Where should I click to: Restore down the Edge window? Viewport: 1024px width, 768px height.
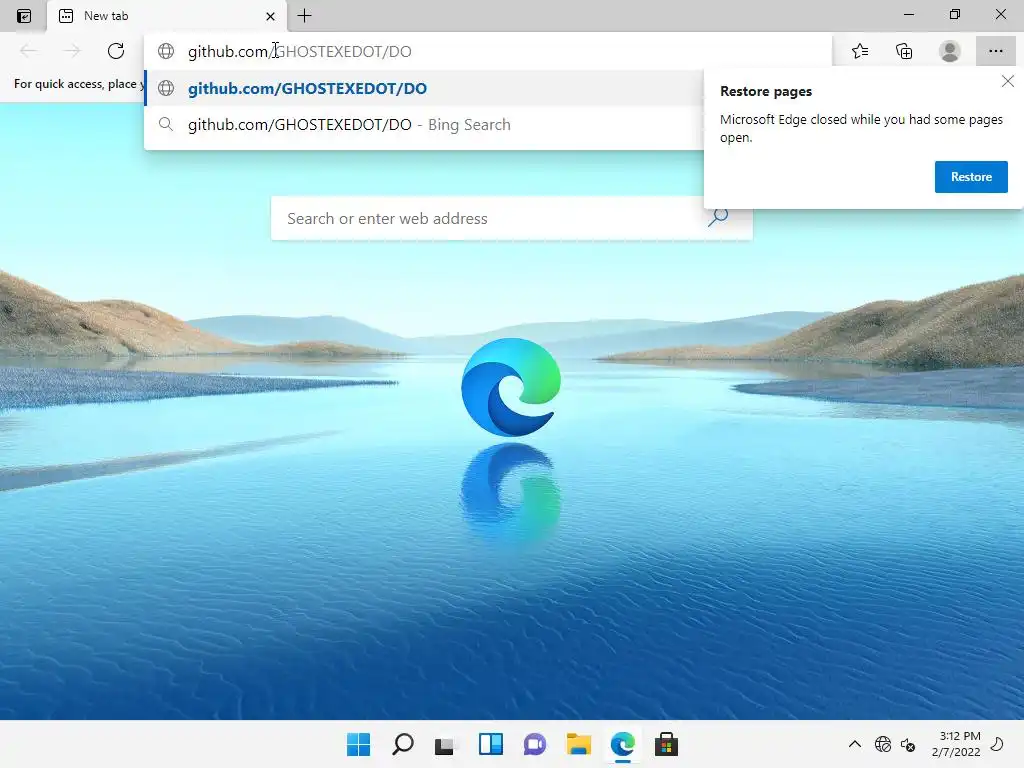pyautogui.click(x=955, y=14)
